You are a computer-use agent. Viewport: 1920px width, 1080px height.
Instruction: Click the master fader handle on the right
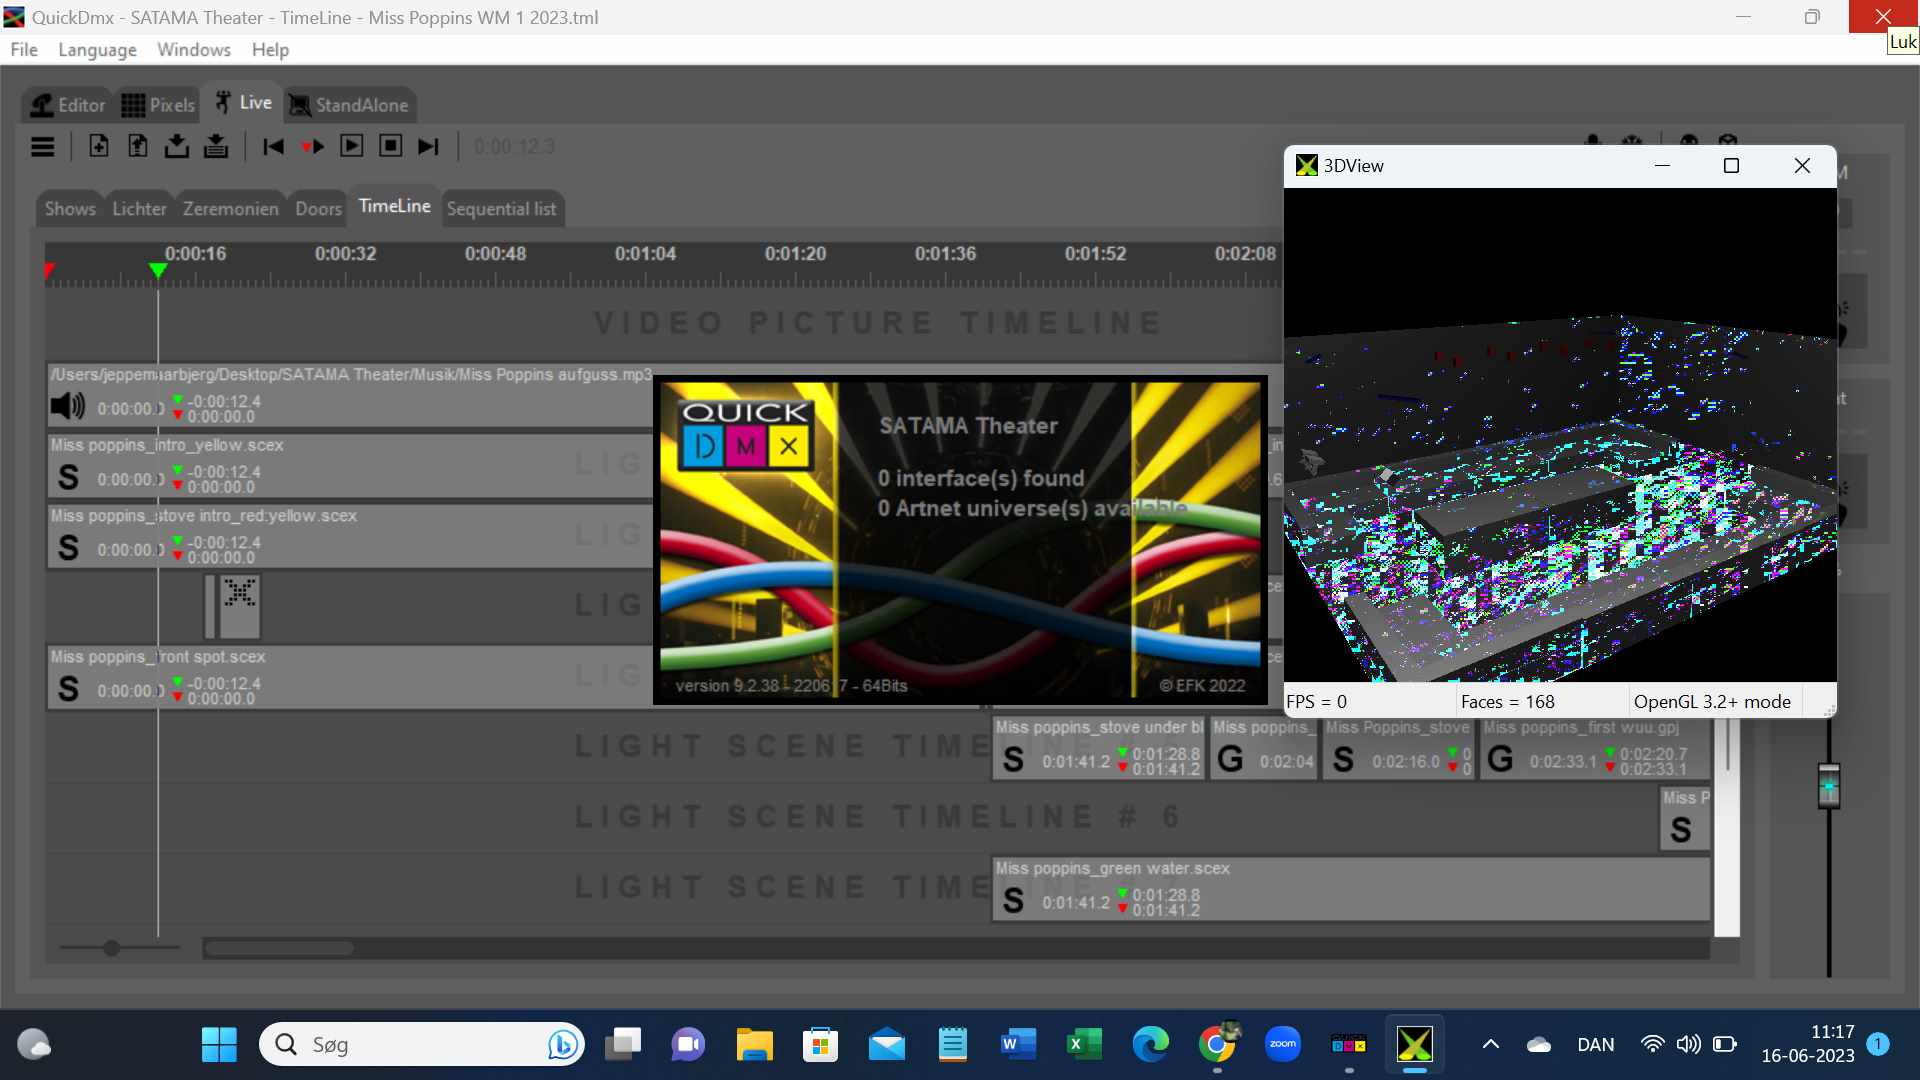tap(1828, 786)
